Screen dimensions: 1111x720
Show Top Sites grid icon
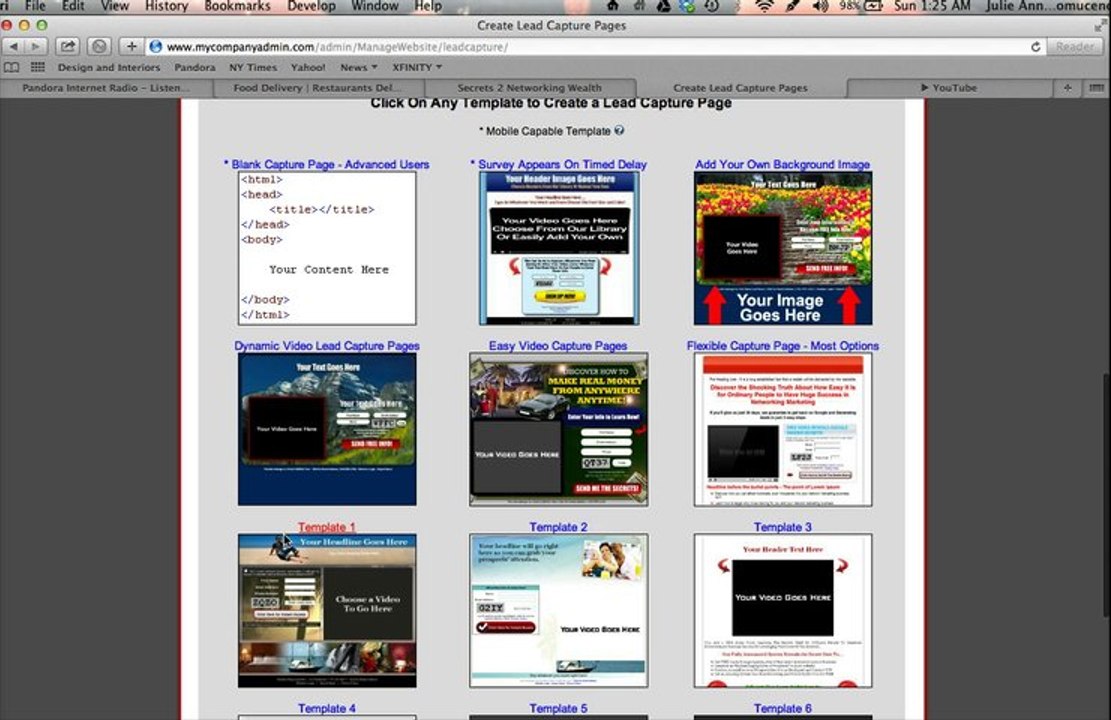(x=38, y=67)
